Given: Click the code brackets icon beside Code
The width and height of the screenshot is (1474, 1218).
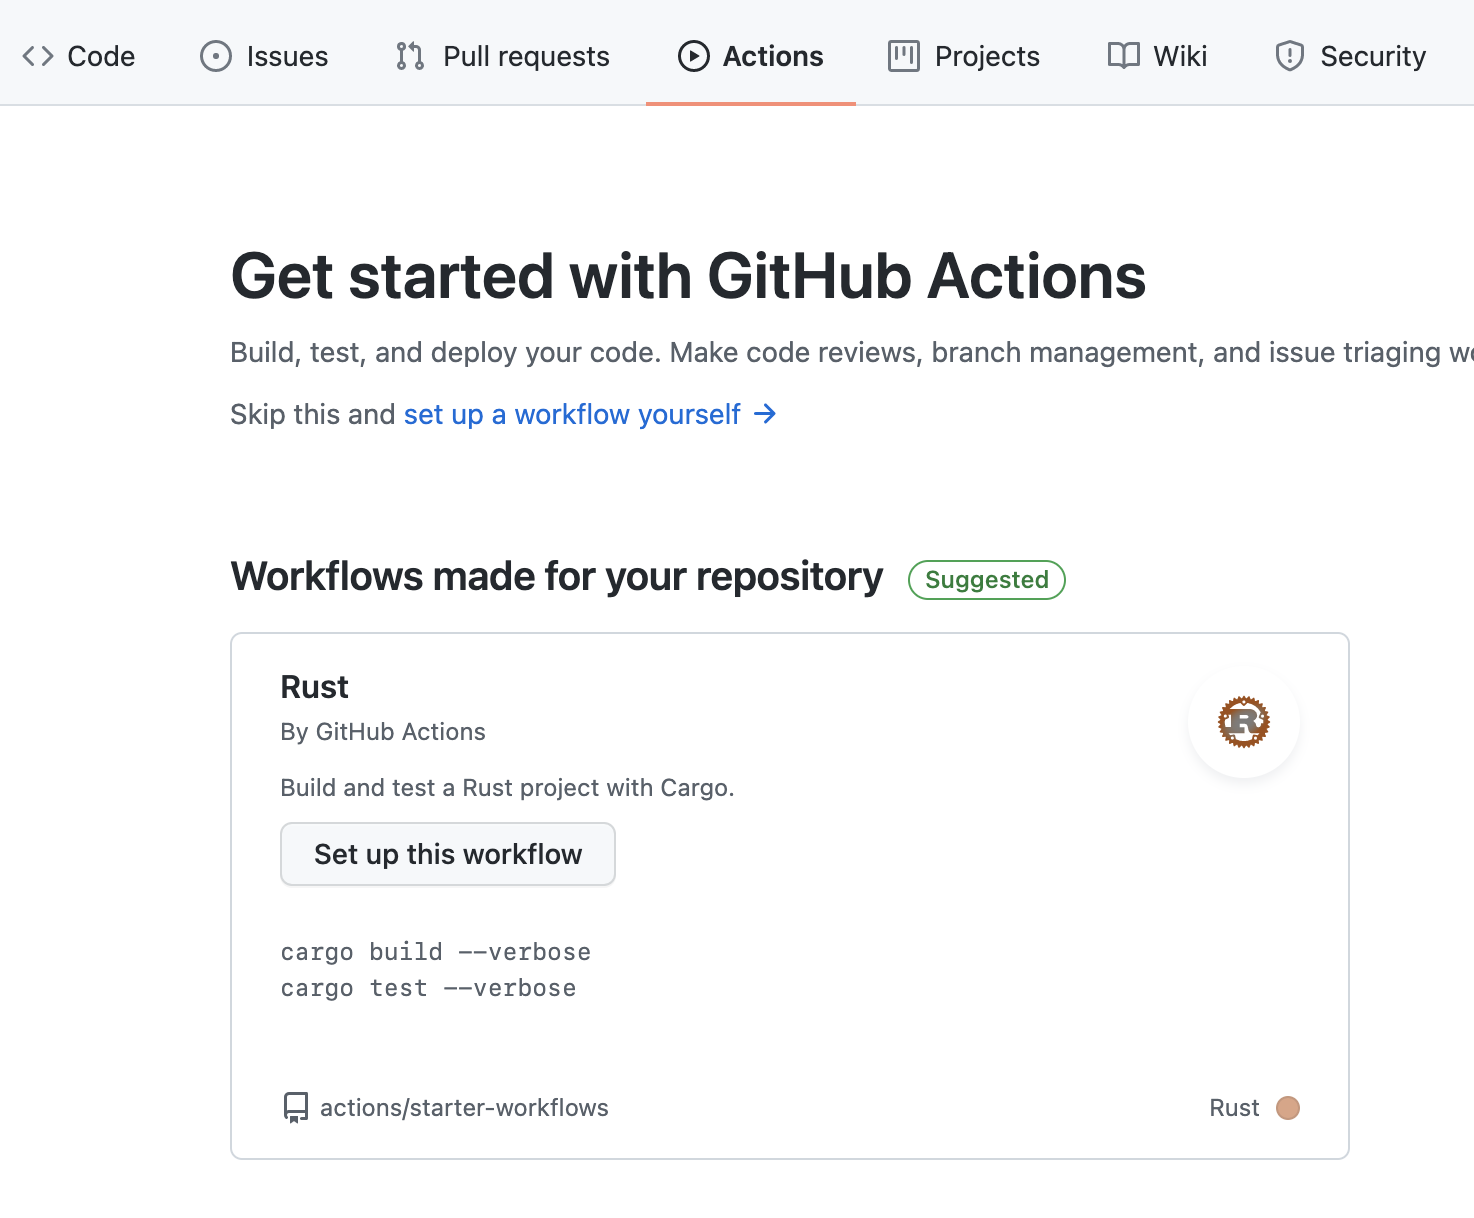Looking at the screenshot, I should [38, 56].
